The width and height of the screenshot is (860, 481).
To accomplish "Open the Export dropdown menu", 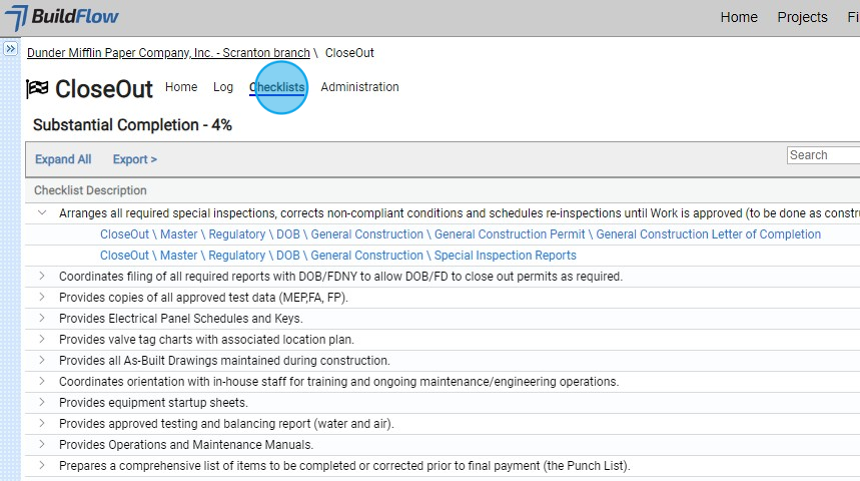I will [x=135, y=159].
